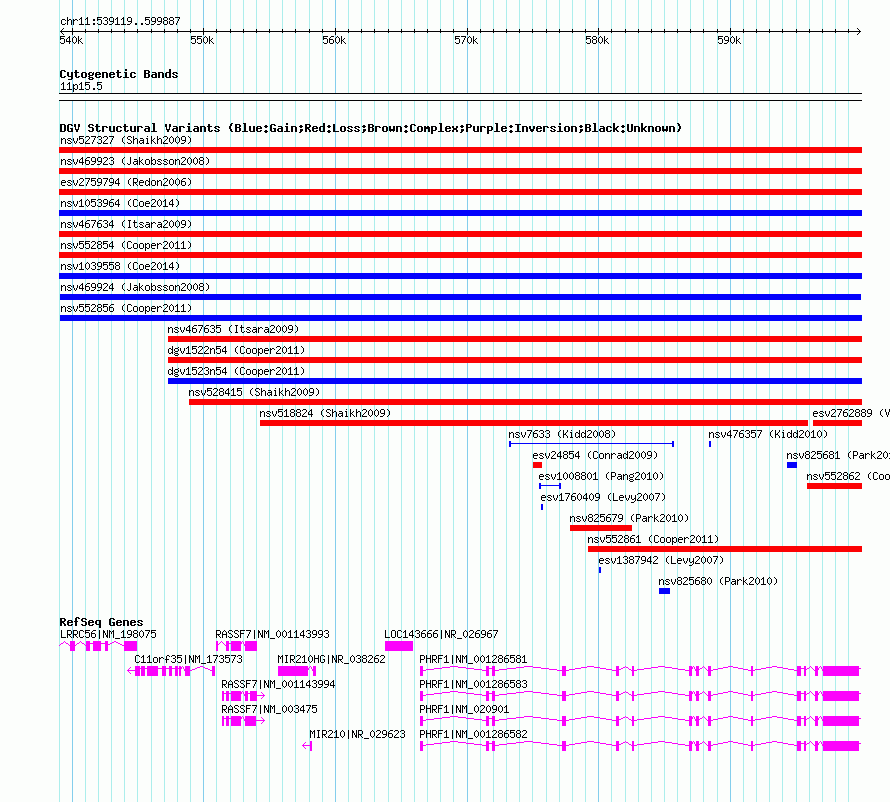
Task: Click nsv476357 (Kidd2010) variant label
Action: (768, 434)
